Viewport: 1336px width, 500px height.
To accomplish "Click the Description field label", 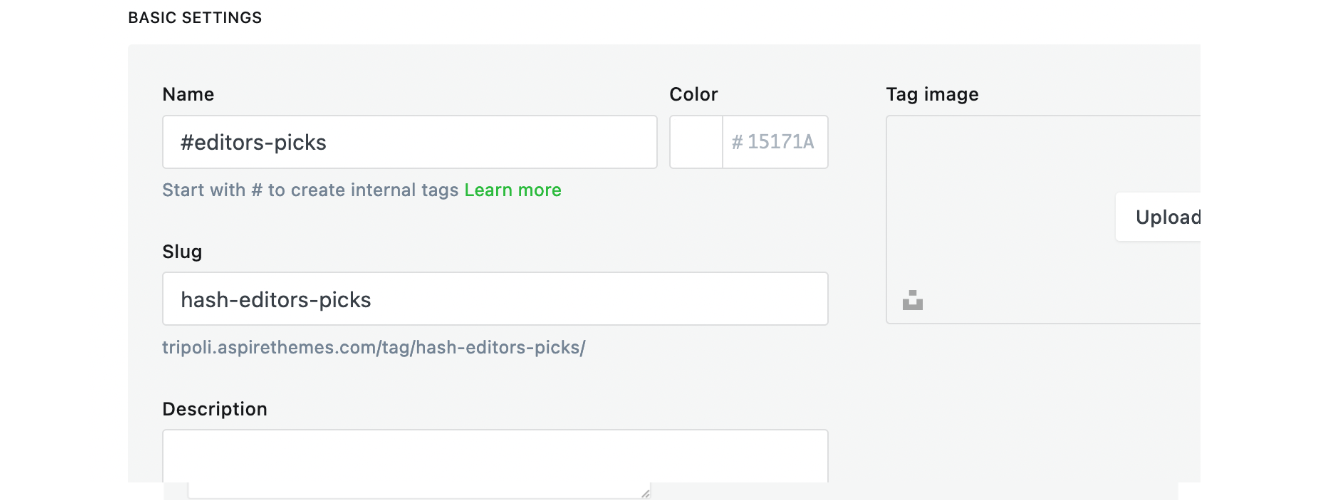I will tap(215, 409).
